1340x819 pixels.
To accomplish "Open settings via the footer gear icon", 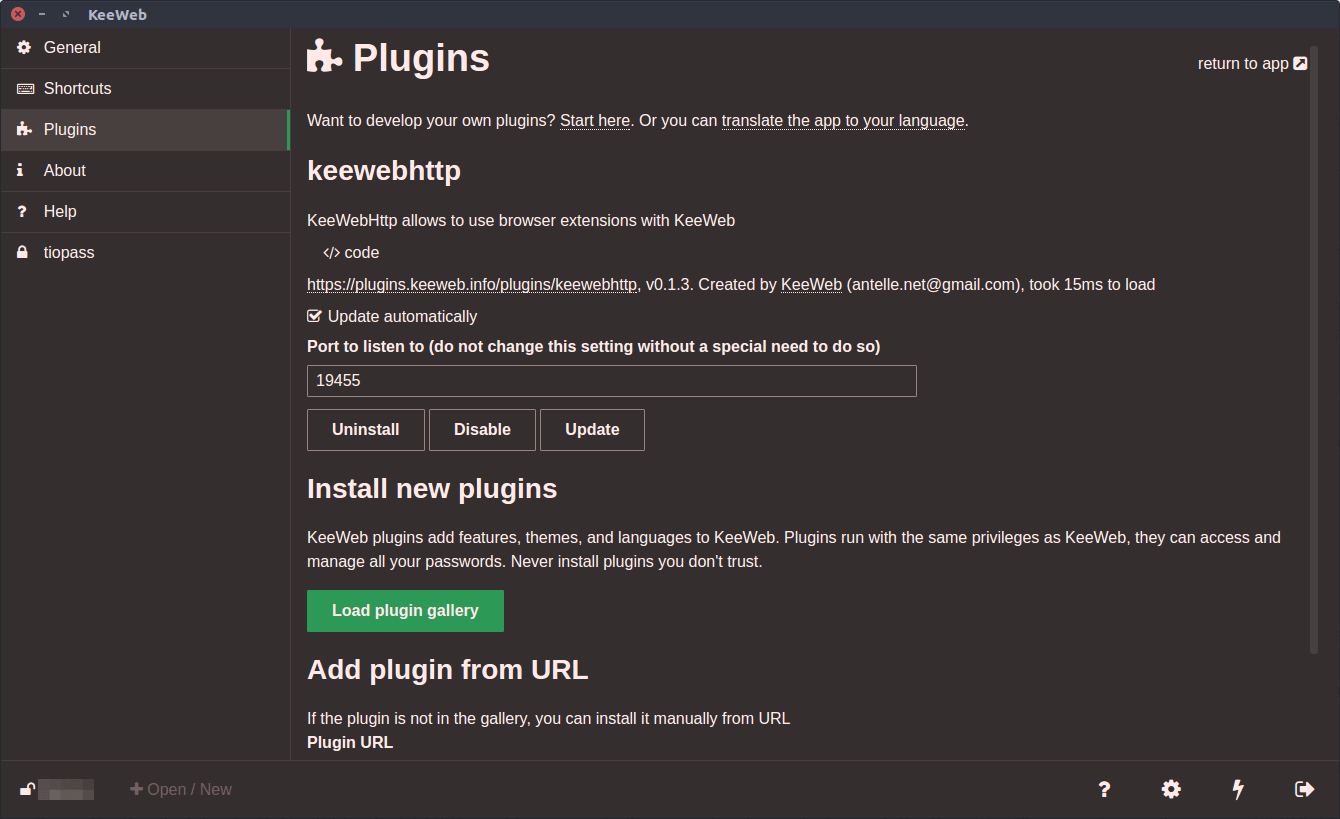I will coord(1171,789).
